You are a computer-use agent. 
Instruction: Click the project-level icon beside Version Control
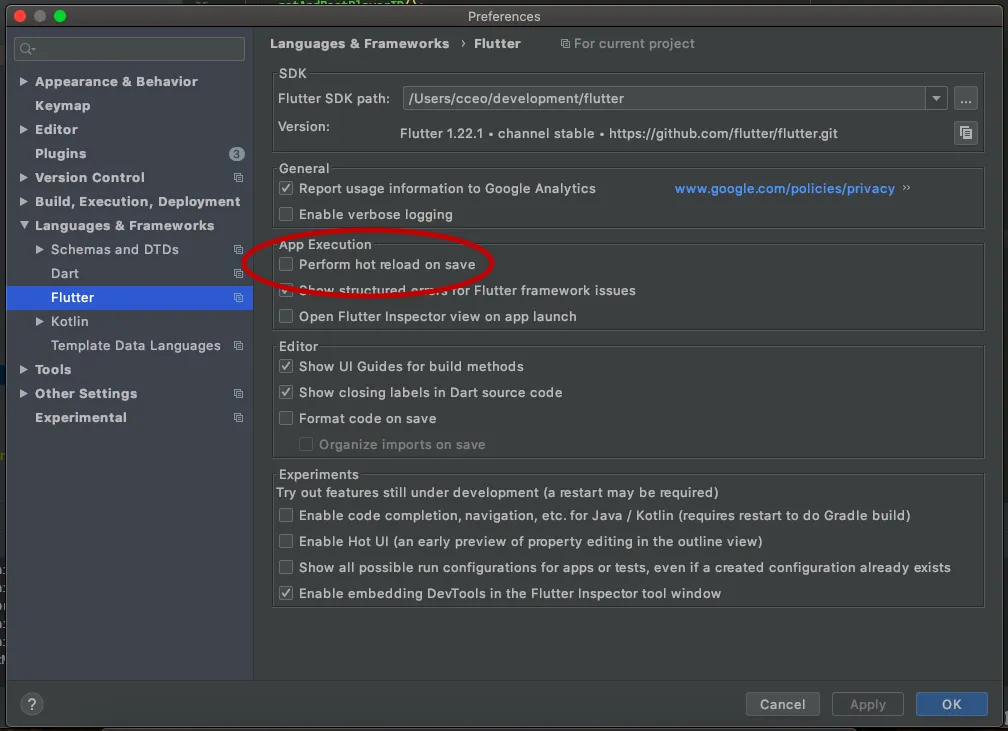point(238,178)
